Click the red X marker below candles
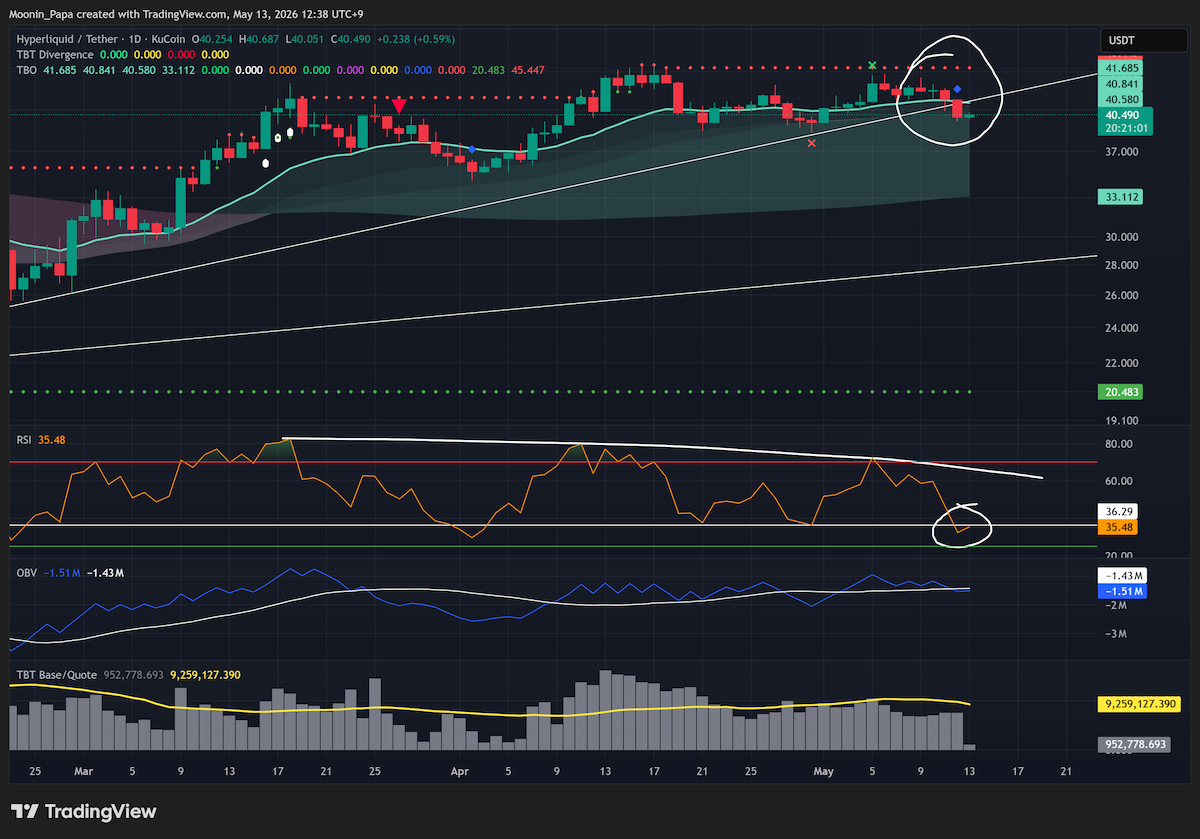The image size is (1200, 839). click(811, 143)
